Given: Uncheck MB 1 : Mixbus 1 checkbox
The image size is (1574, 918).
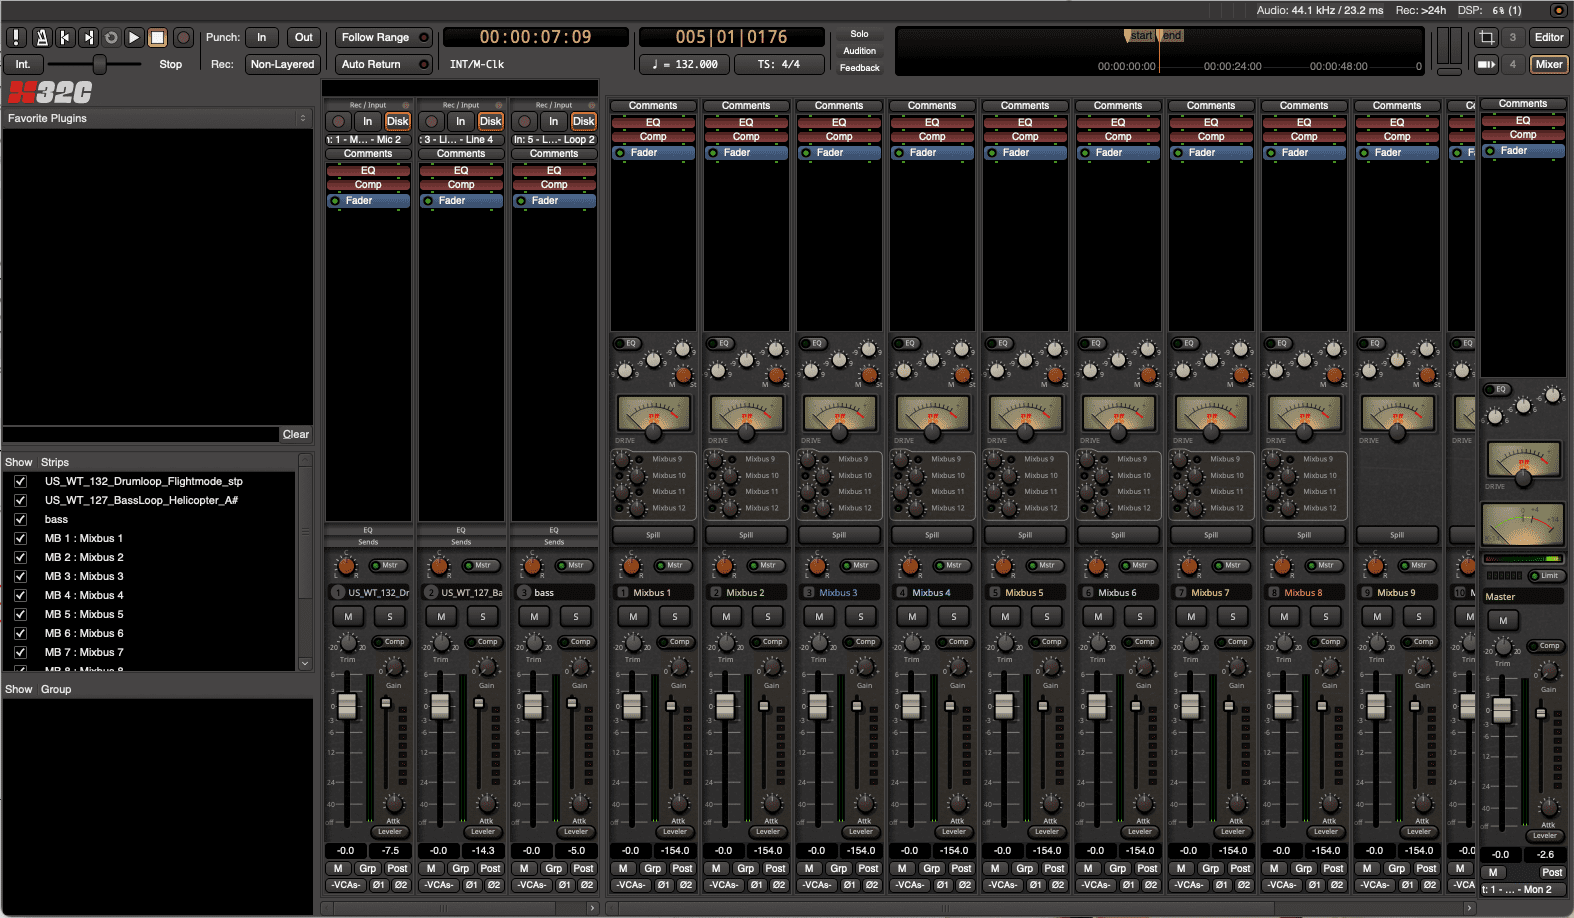Looking at the screenshot, I should [20, 538].
